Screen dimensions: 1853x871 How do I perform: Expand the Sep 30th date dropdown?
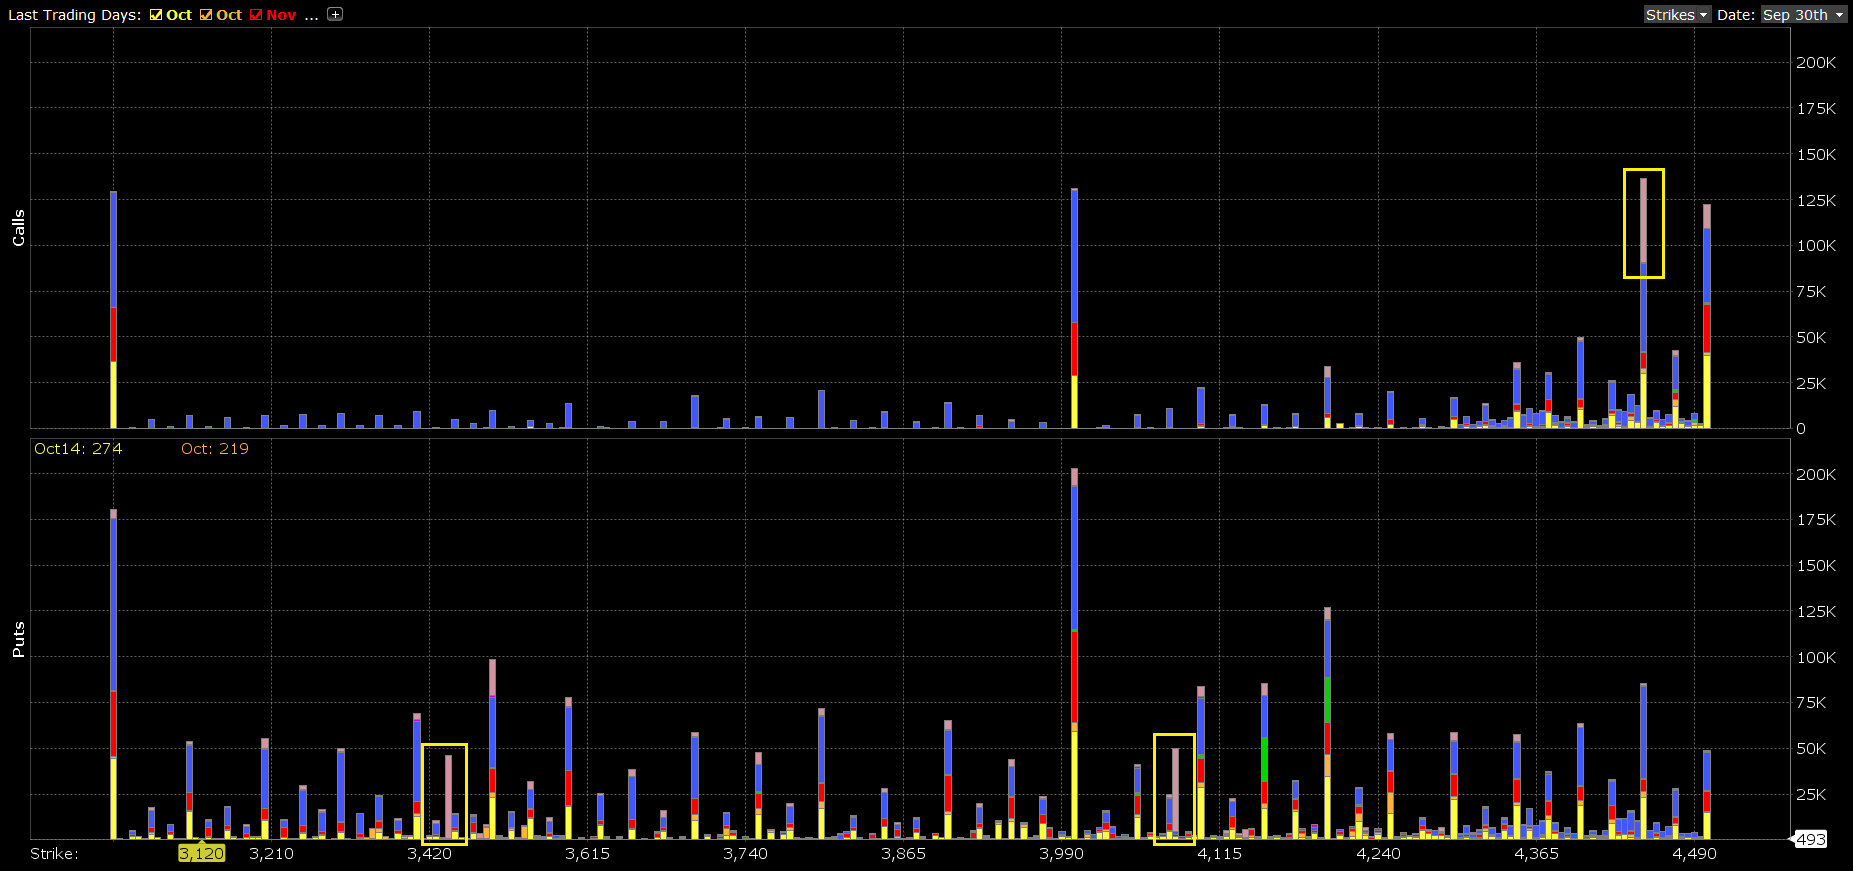pyautogui.click(x=1803, y=15)
